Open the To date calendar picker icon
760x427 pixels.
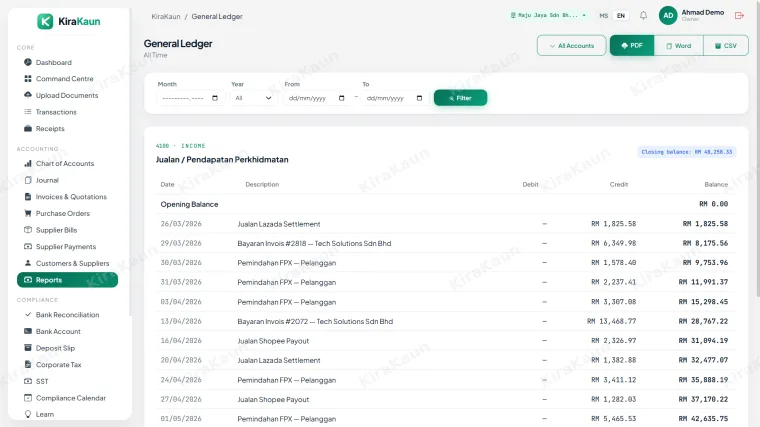[419, 98]
